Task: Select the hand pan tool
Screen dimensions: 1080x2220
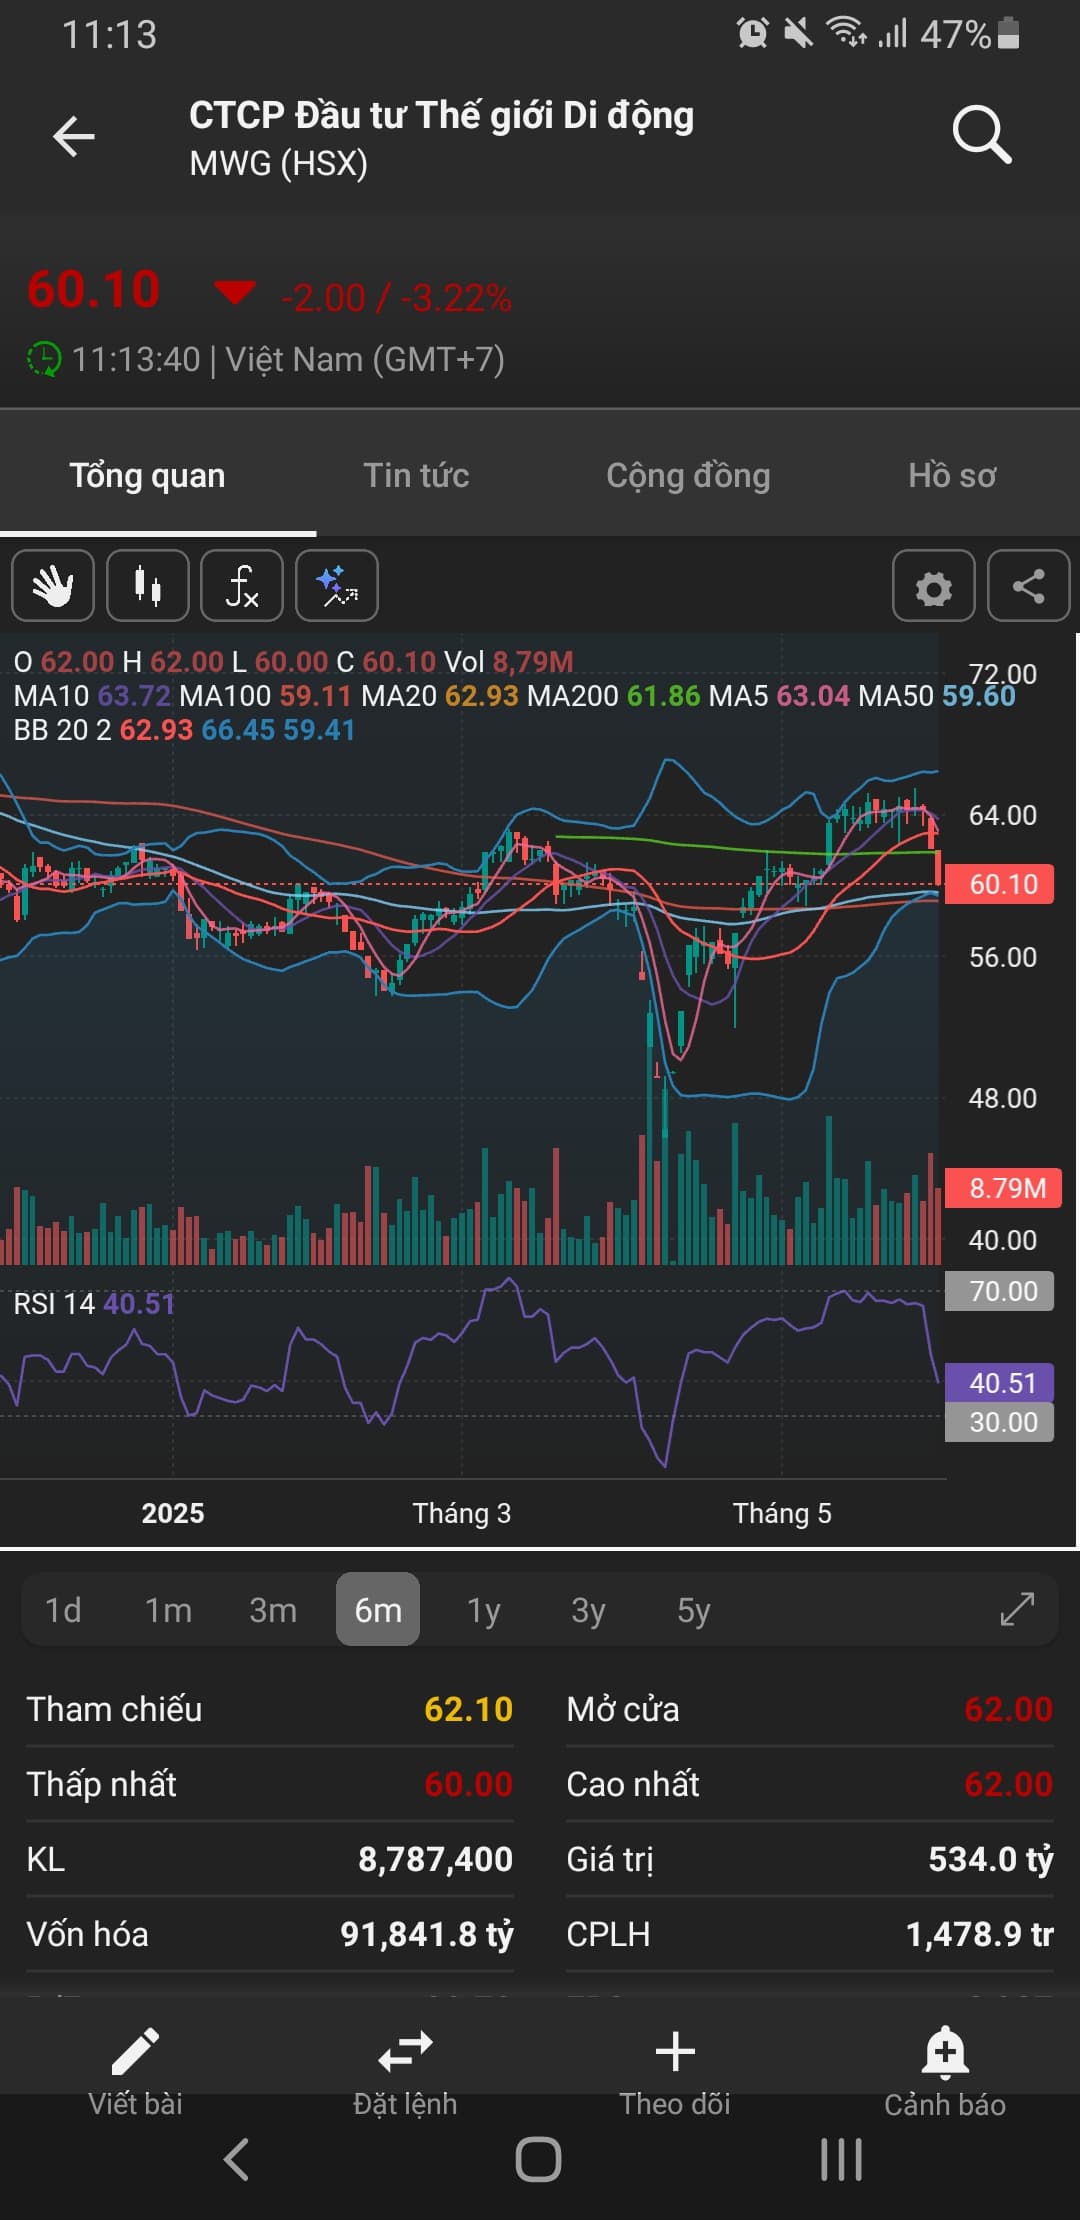Action: click(x=53, y=586)
